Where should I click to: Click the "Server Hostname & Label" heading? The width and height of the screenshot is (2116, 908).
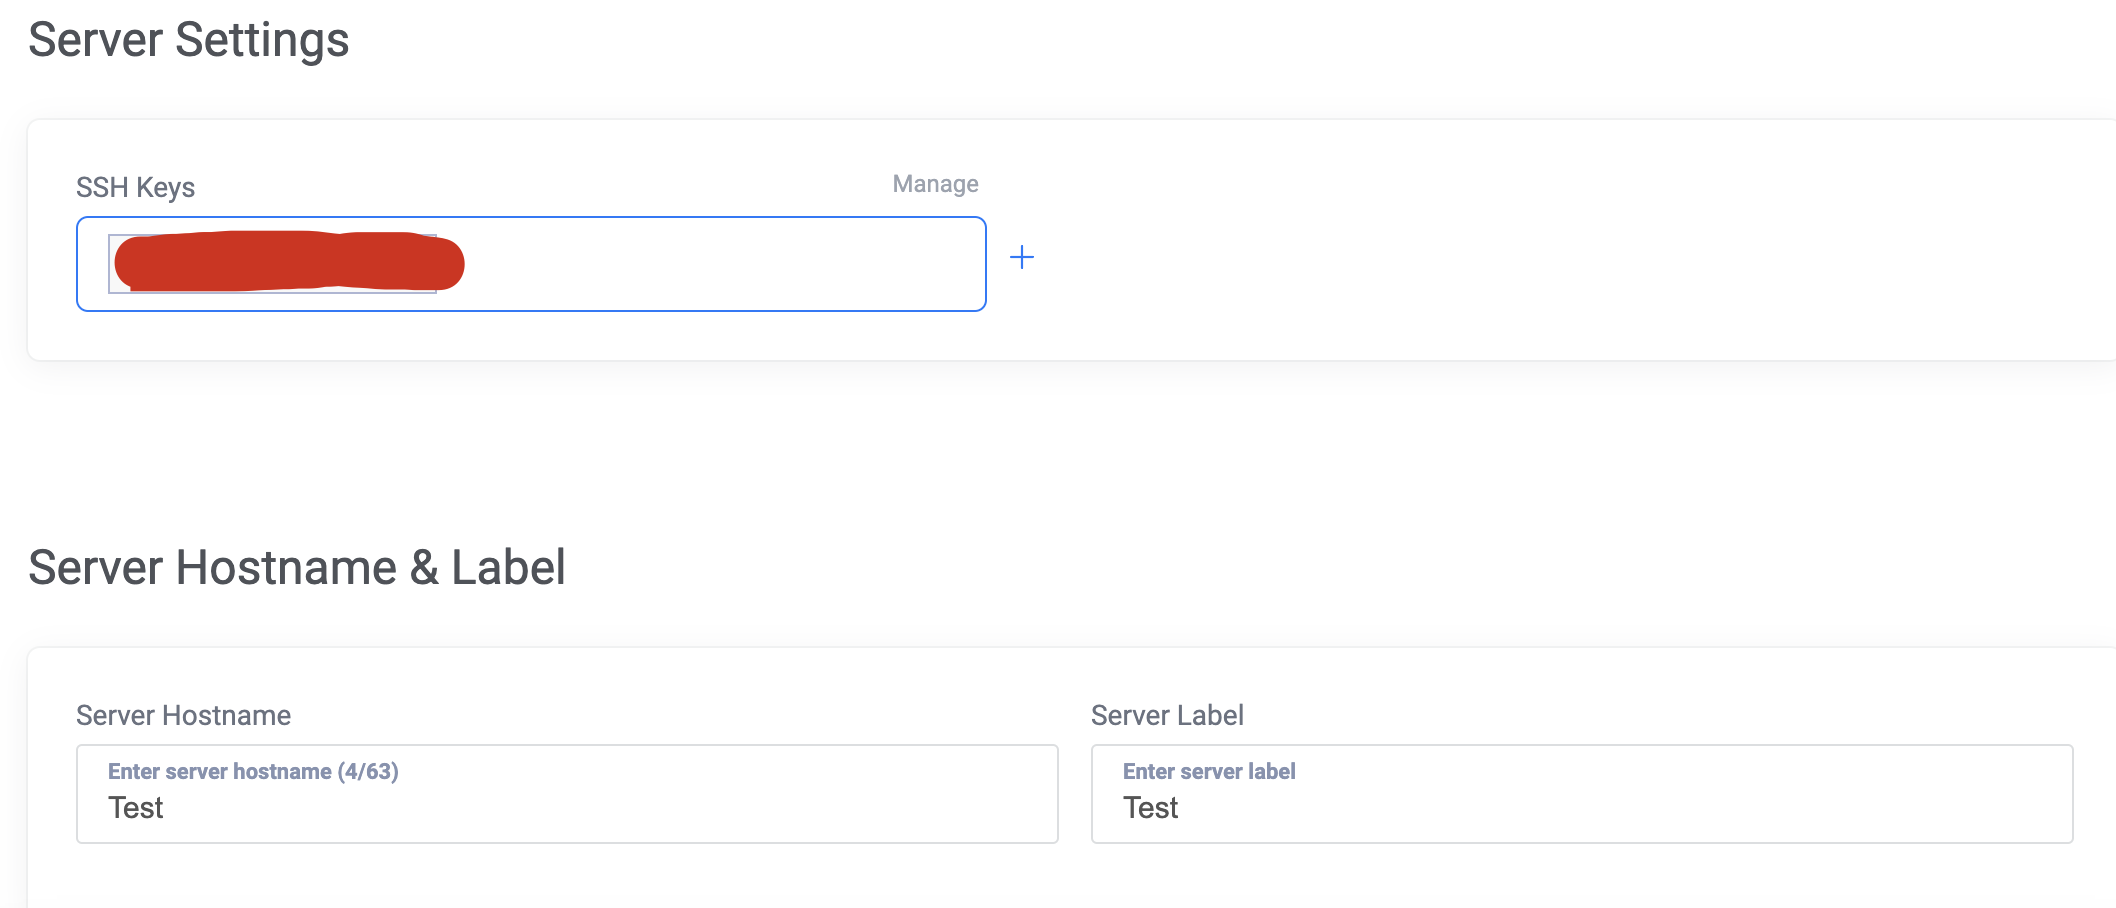pos(296,568)
